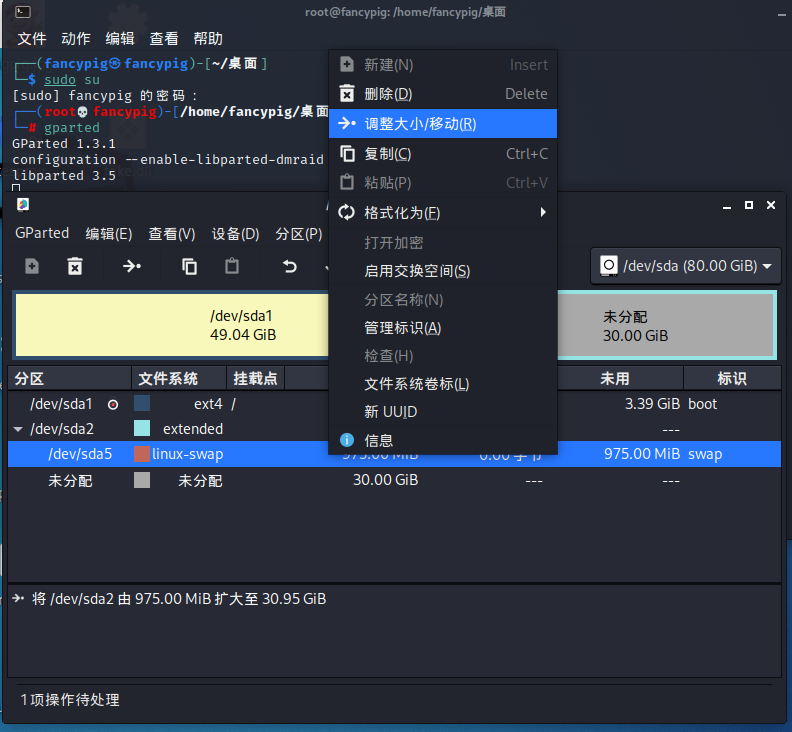
Task: Open the 帮助 menu in the terminal window
Action: pos(208,38)
